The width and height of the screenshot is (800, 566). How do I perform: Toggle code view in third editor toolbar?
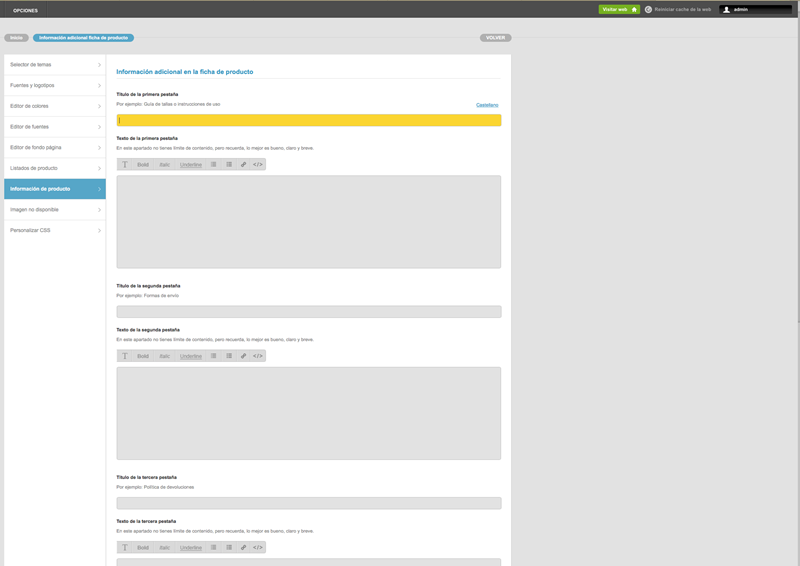(258, 547)
